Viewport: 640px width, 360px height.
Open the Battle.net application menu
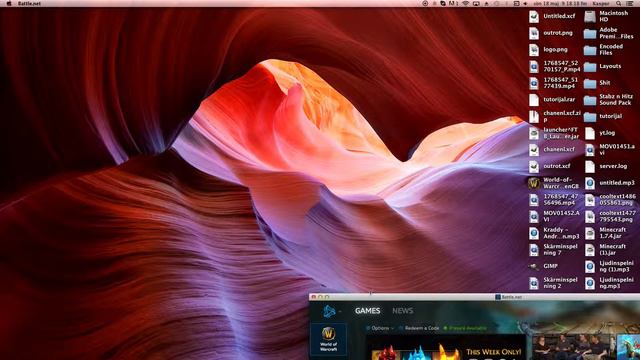29,3
